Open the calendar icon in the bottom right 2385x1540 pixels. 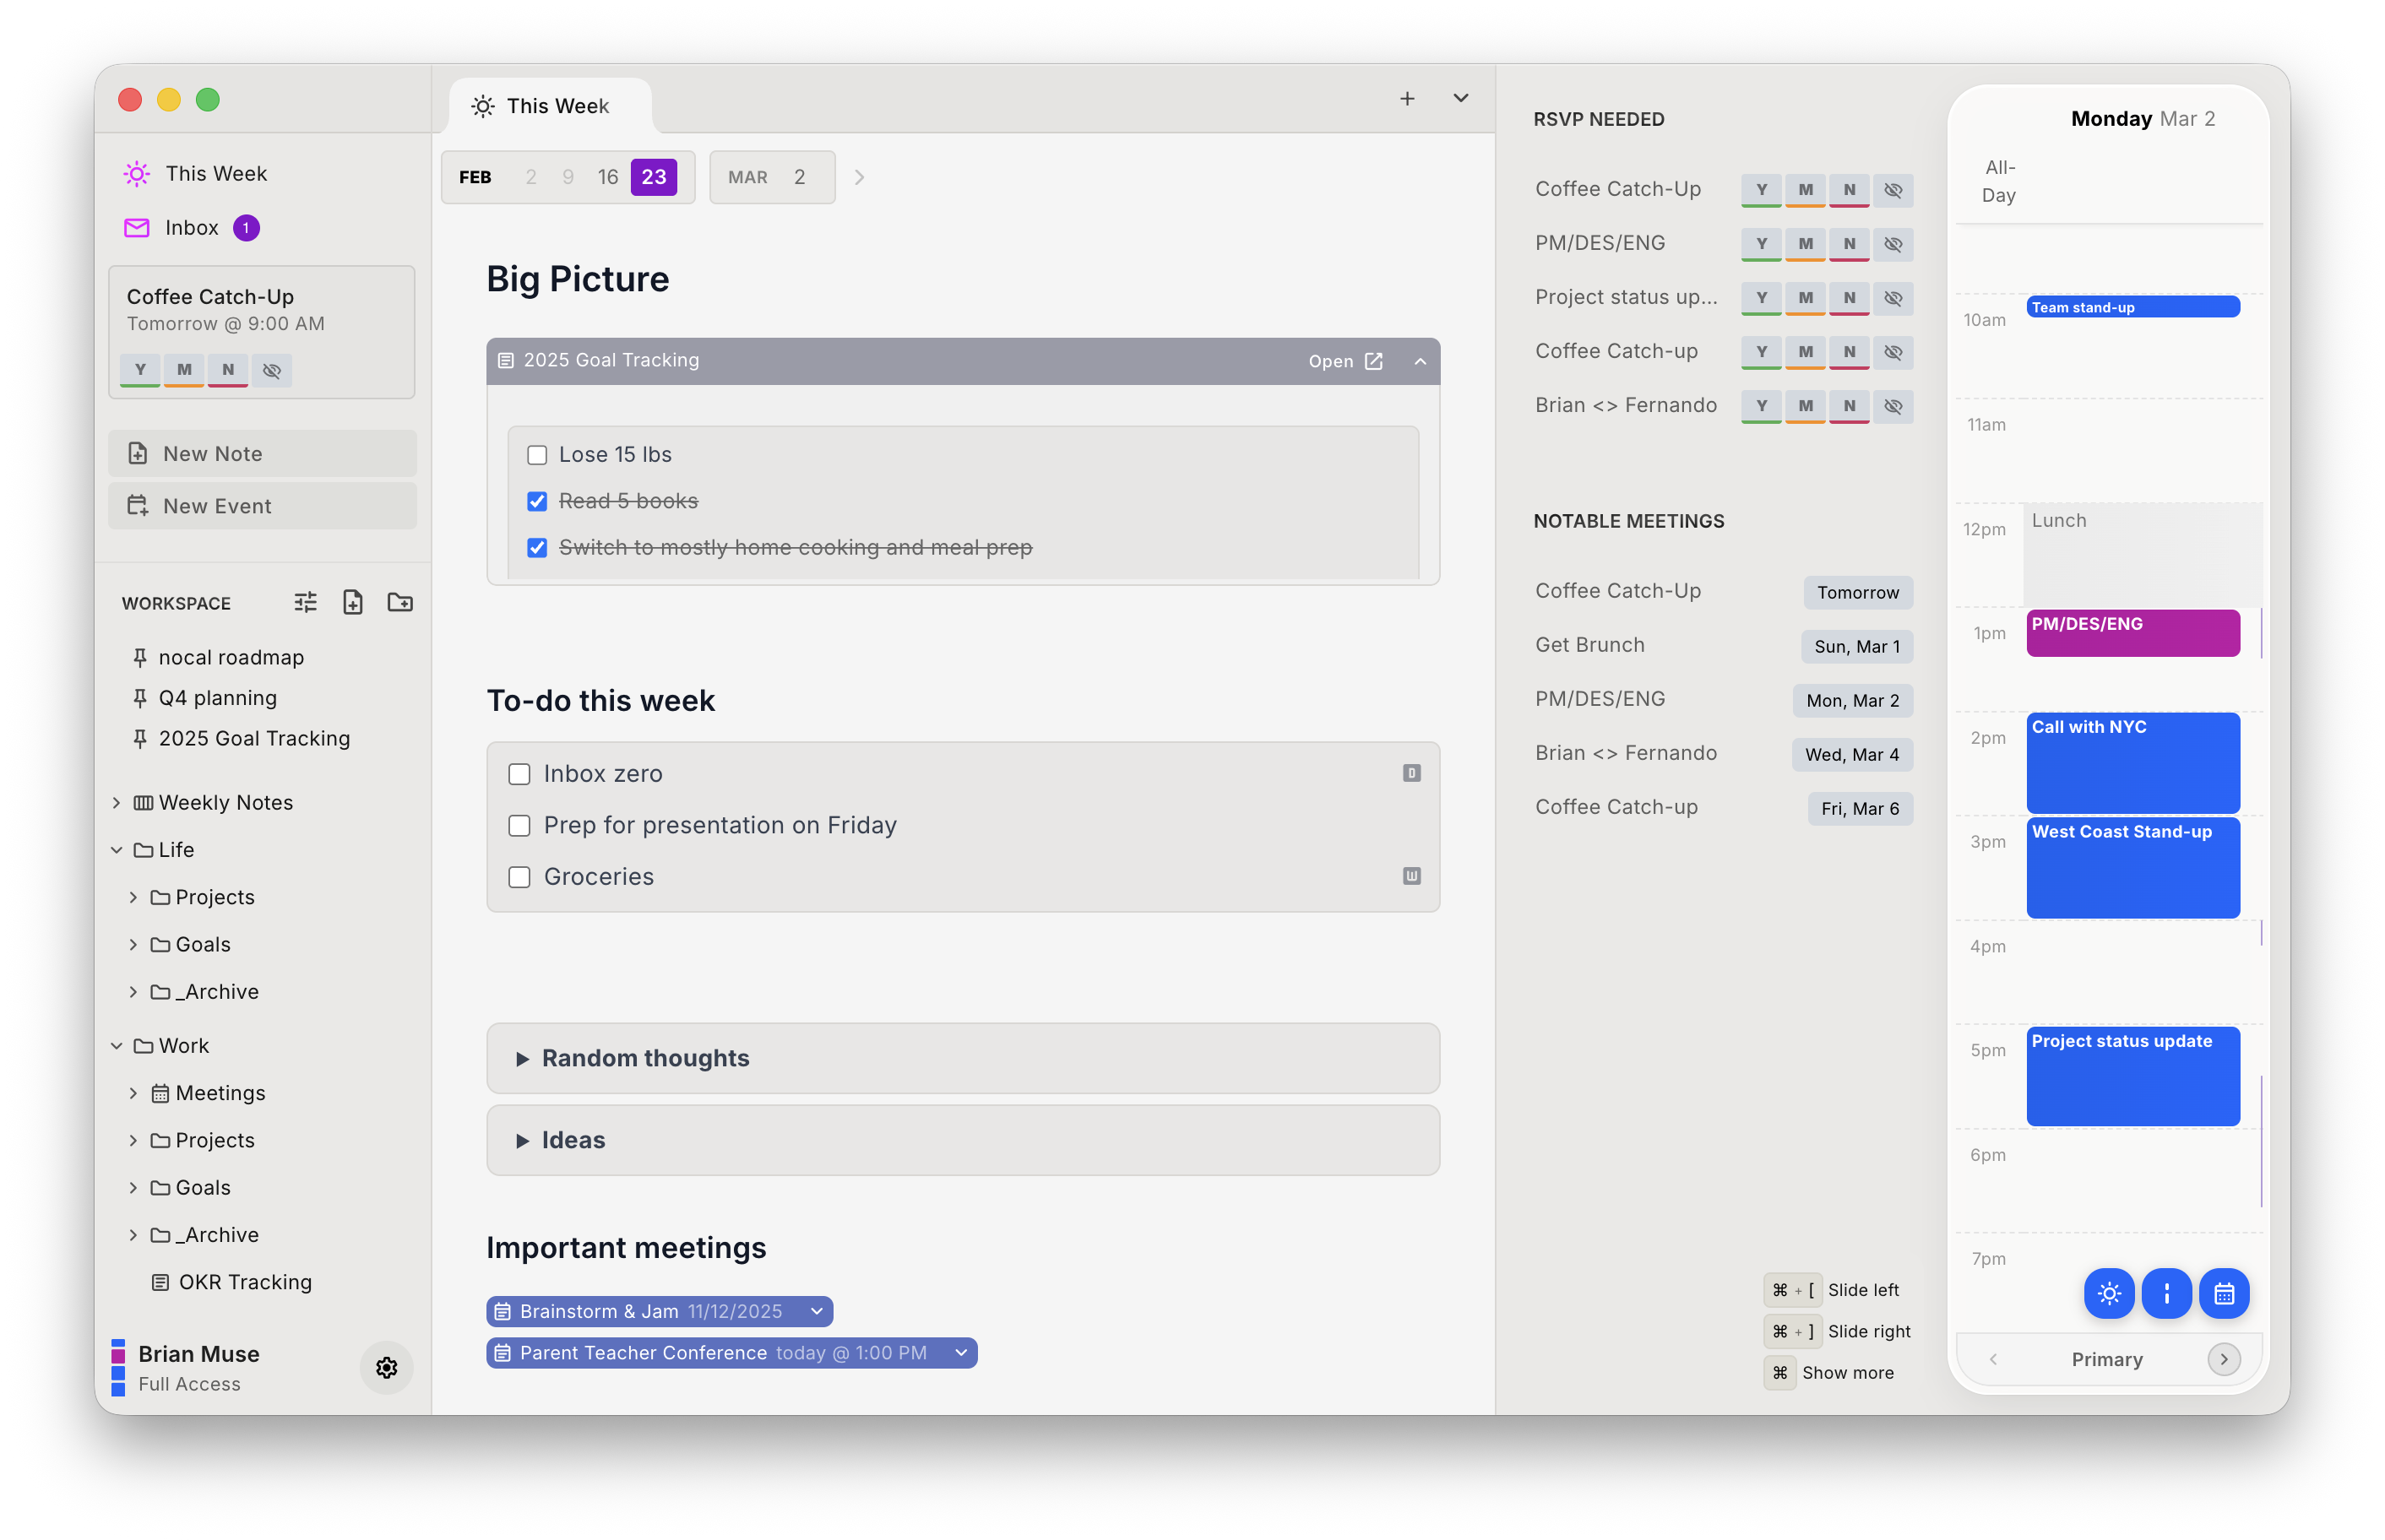pyautogui.click(x=2224, y=1293)
